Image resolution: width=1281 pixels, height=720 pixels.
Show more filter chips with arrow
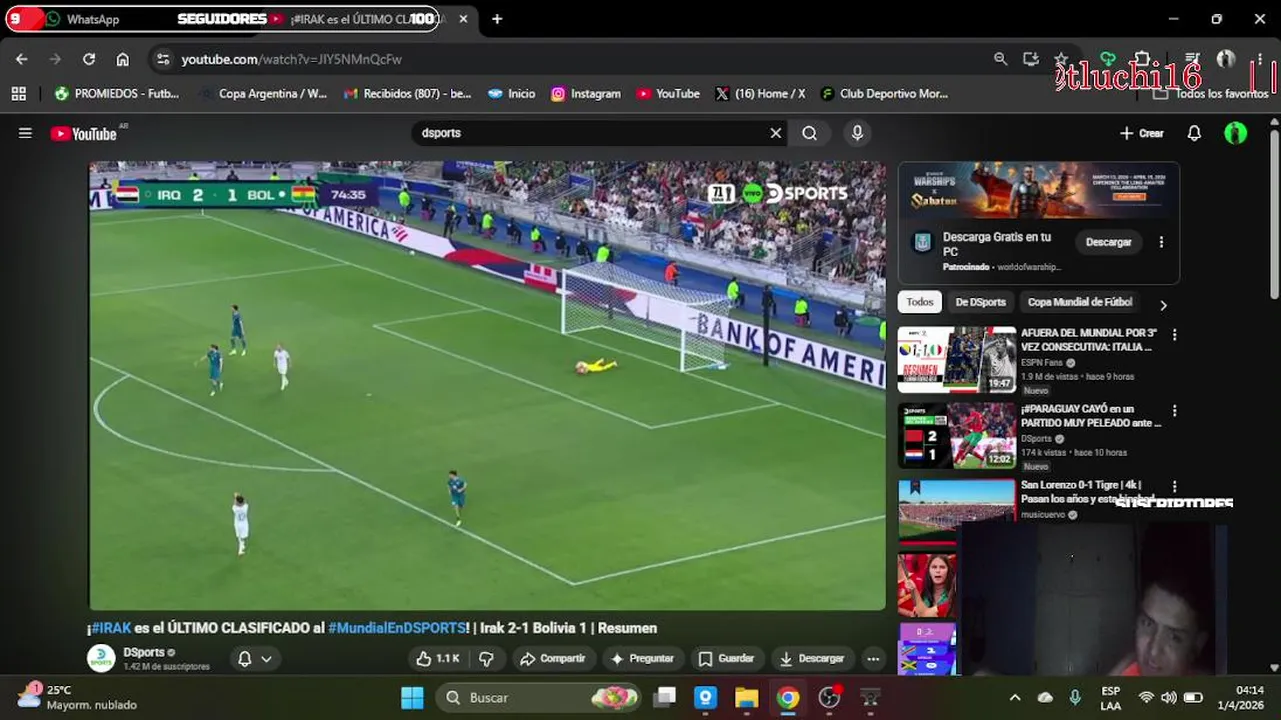coord(1163,304)
